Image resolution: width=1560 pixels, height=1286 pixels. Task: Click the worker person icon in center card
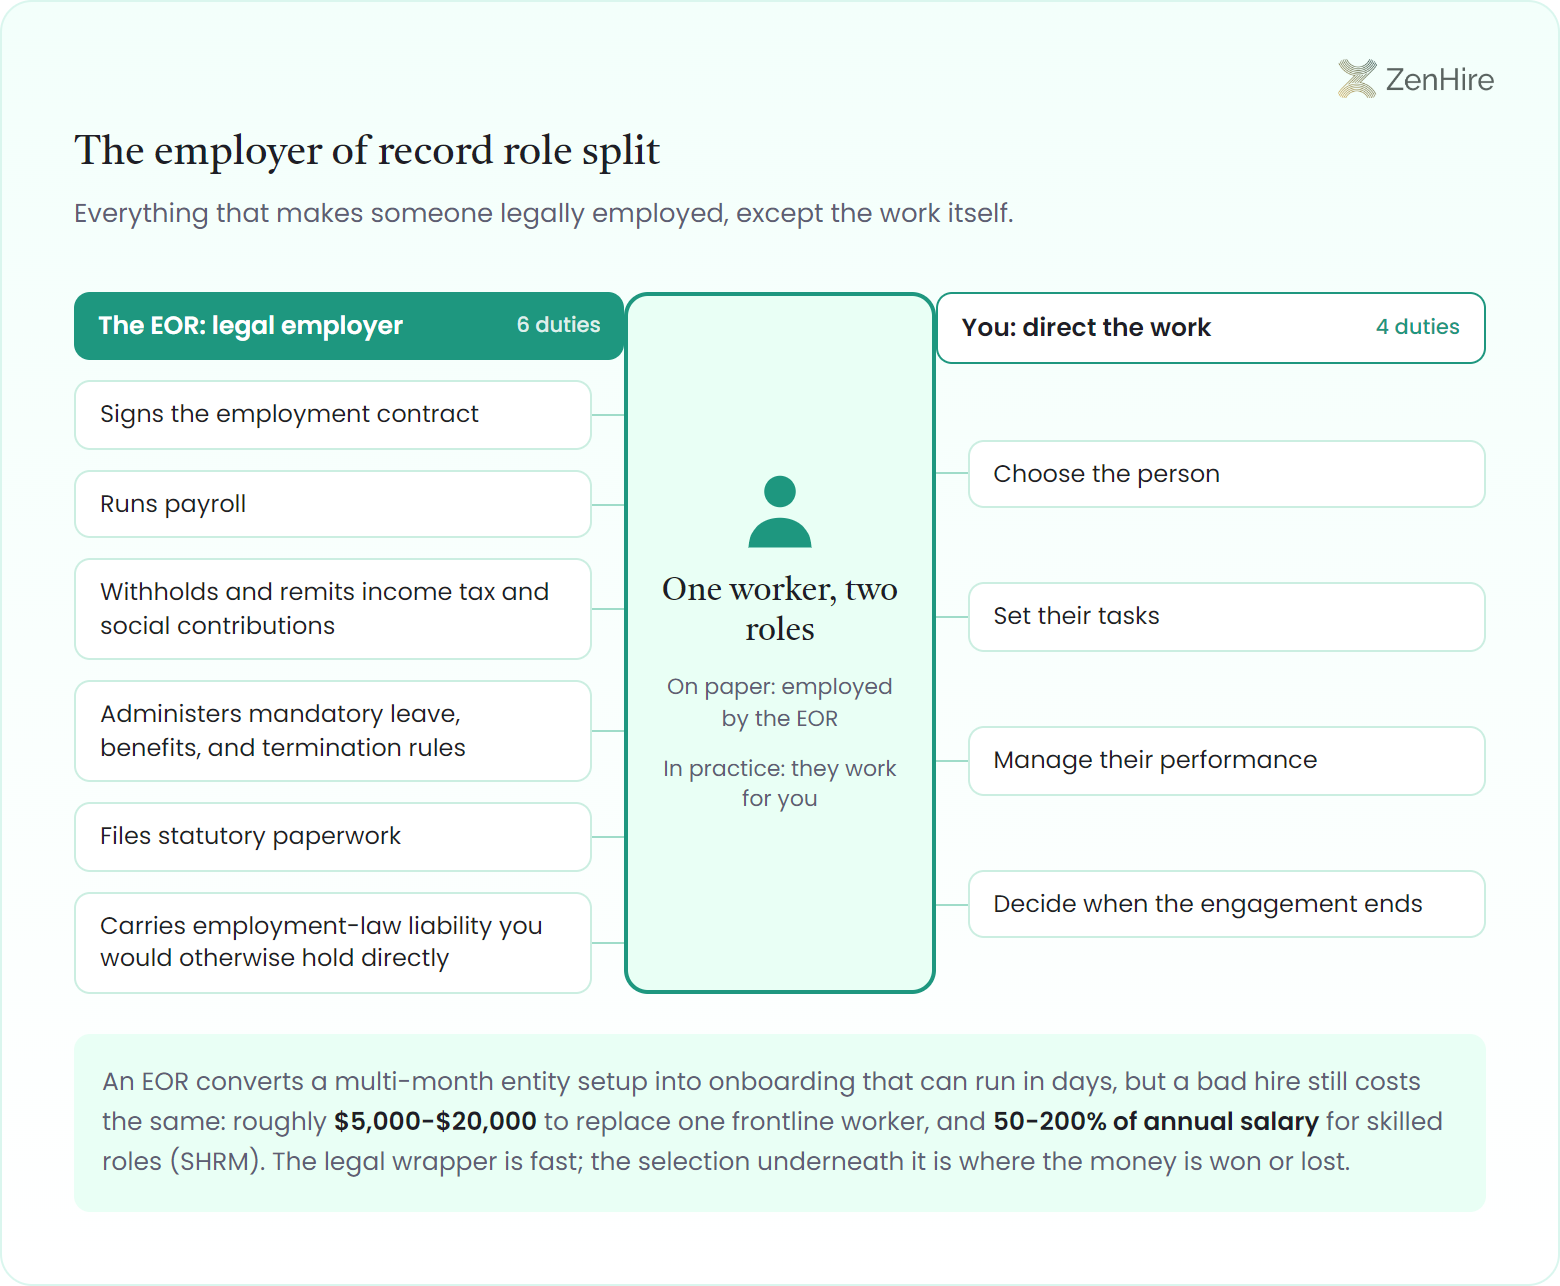pyautogui.click(x=780, y=511)
